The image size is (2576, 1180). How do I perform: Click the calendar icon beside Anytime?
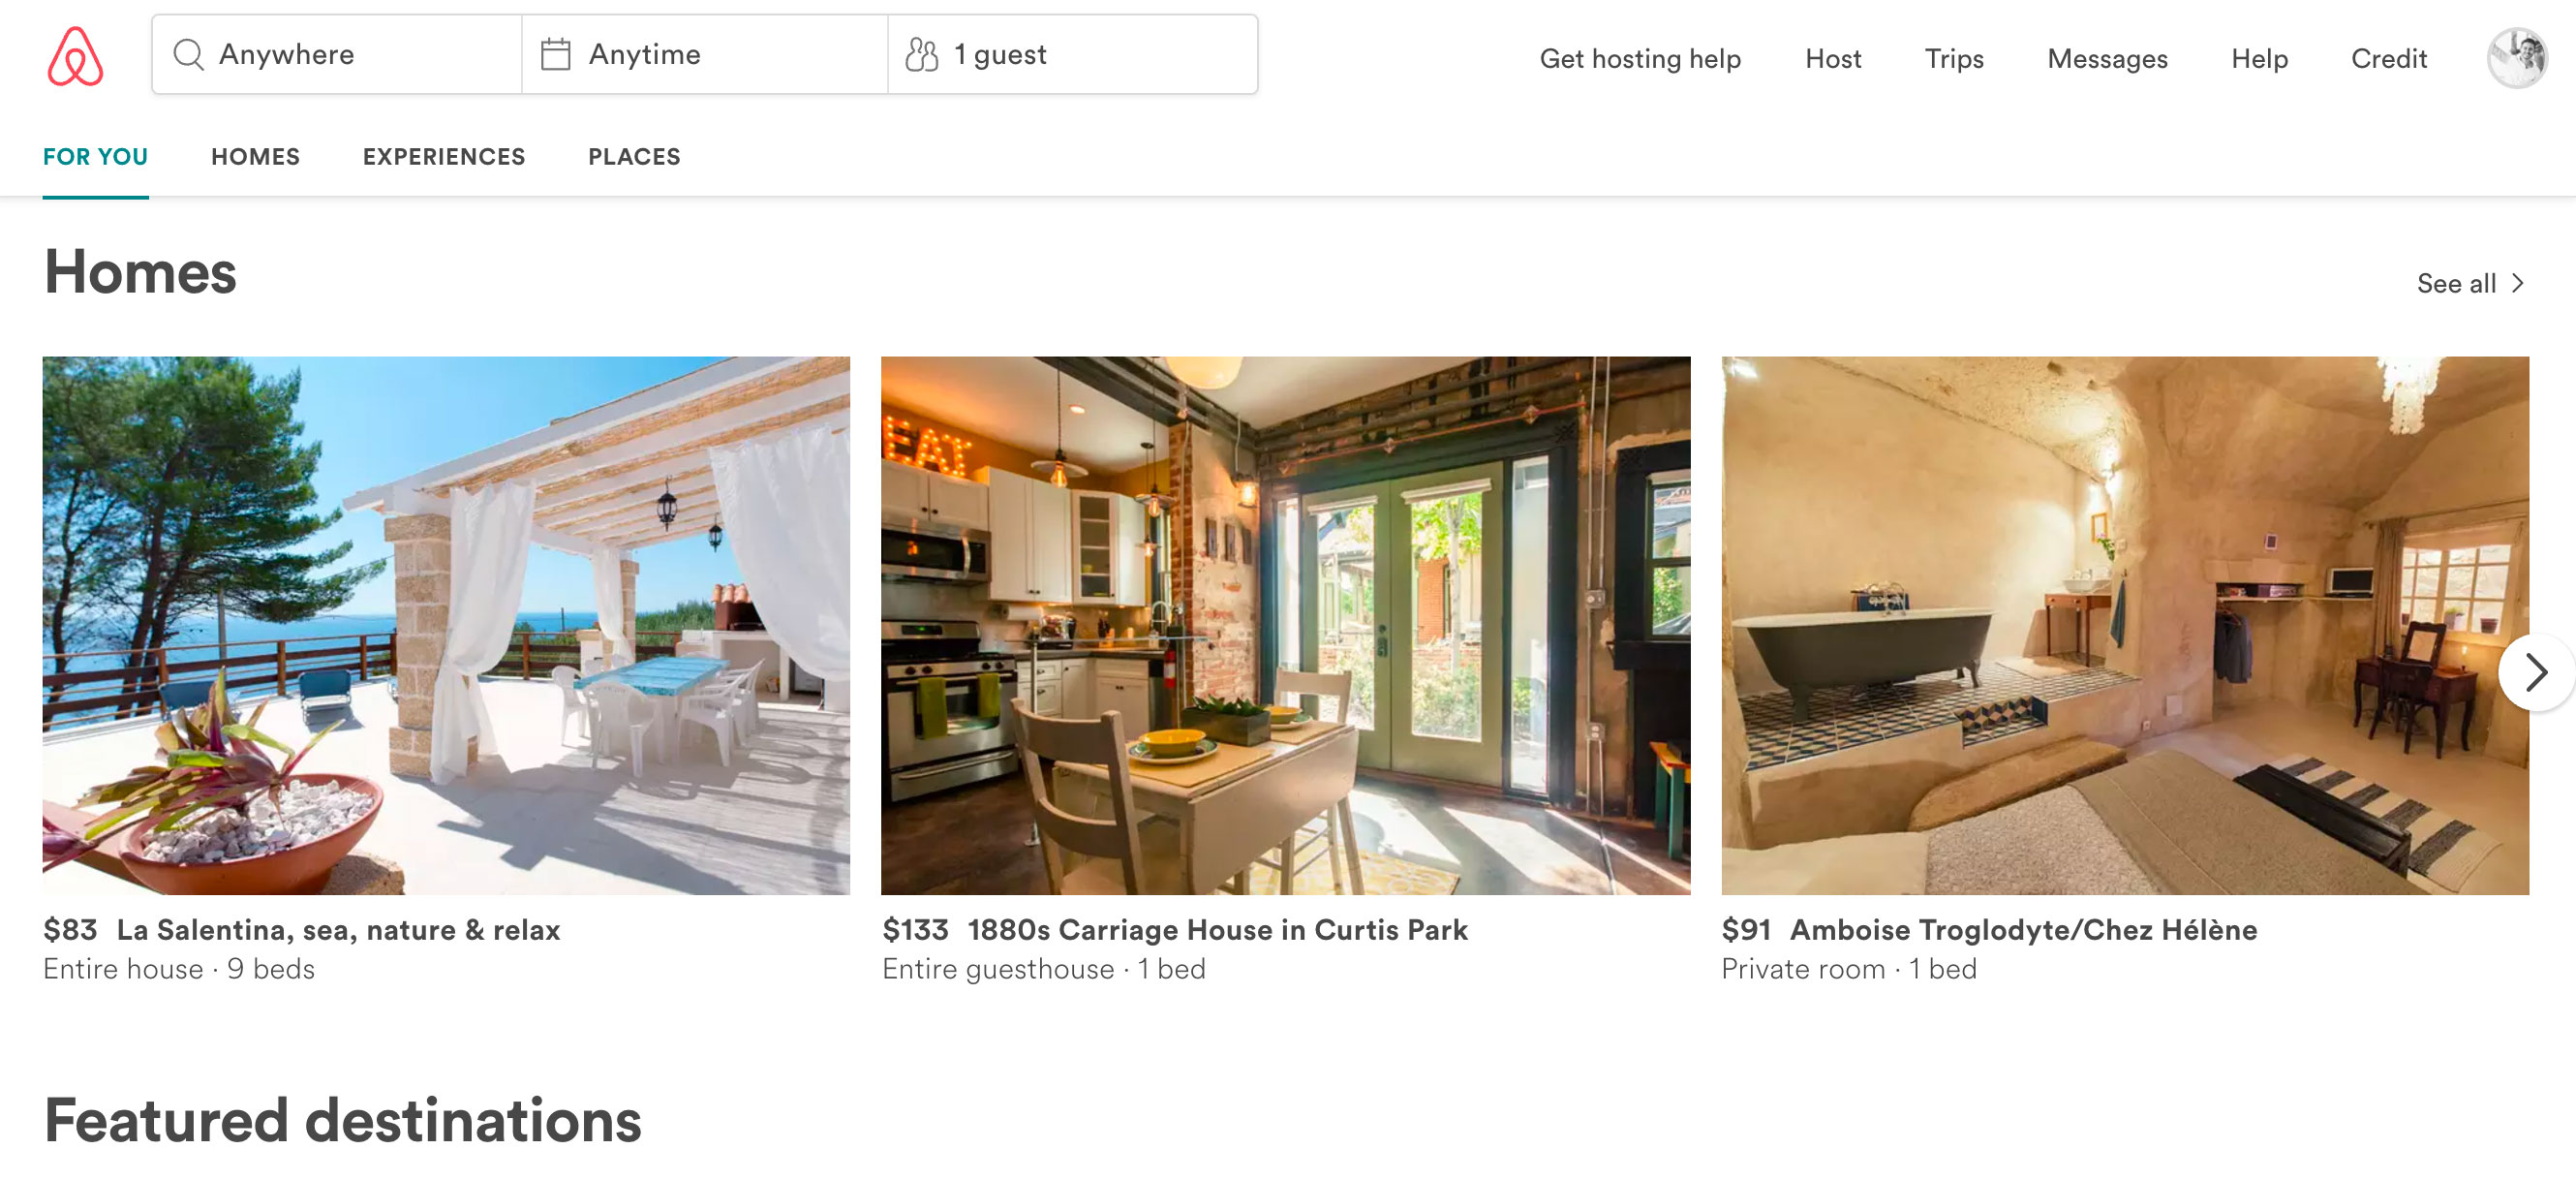pos(555,54)
